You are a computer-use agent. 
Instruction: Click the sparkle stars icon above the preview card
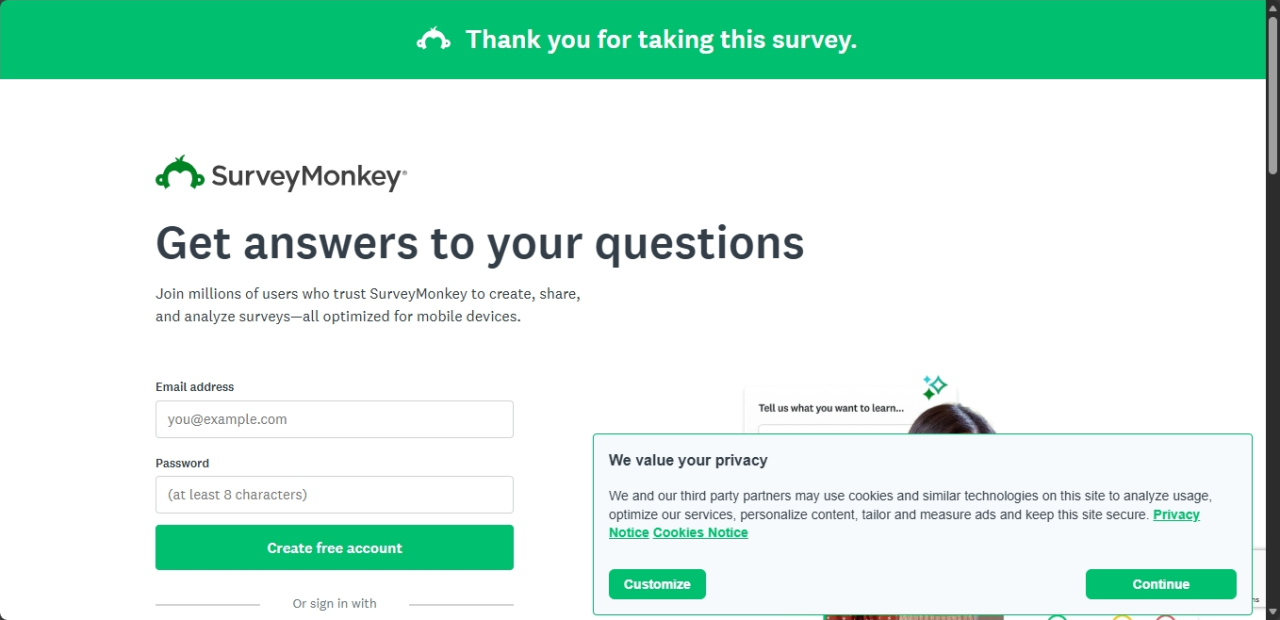934,387
